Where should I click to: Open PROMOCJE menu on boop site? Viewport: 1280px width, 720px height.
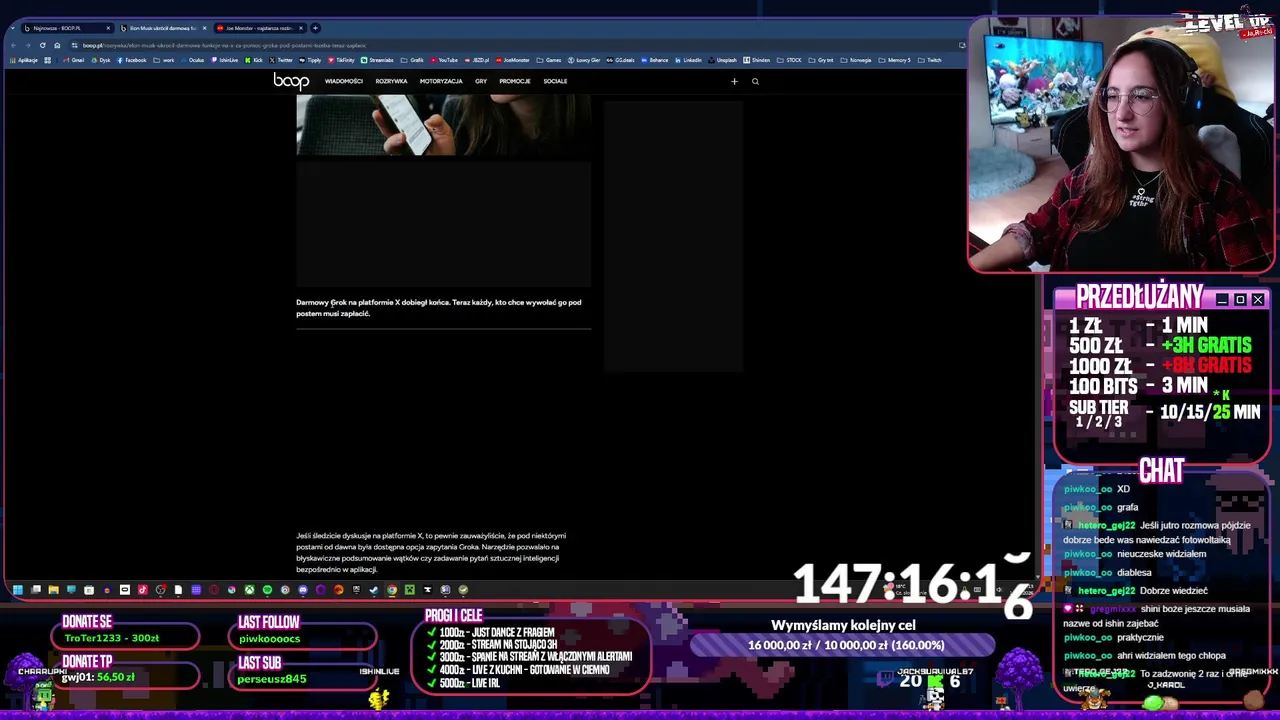point(515,81)
